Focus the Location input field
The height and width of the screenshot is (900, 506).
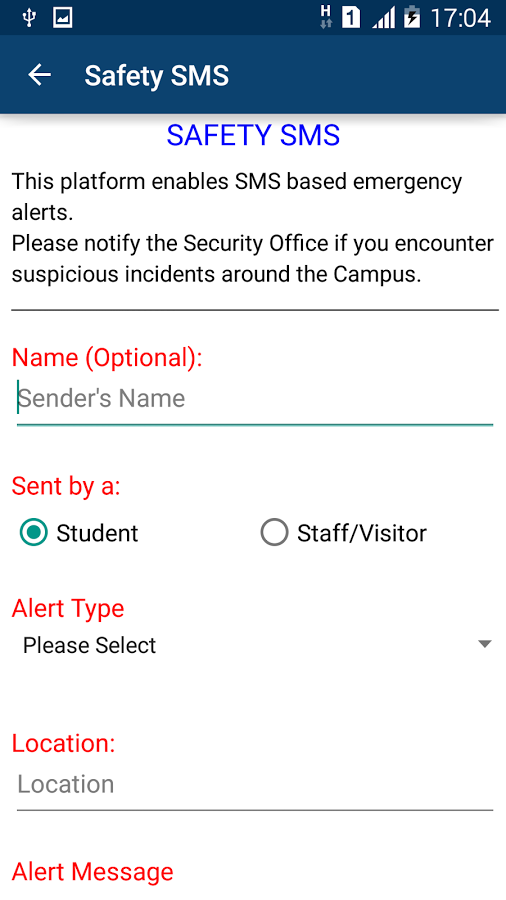click(255, 784)
